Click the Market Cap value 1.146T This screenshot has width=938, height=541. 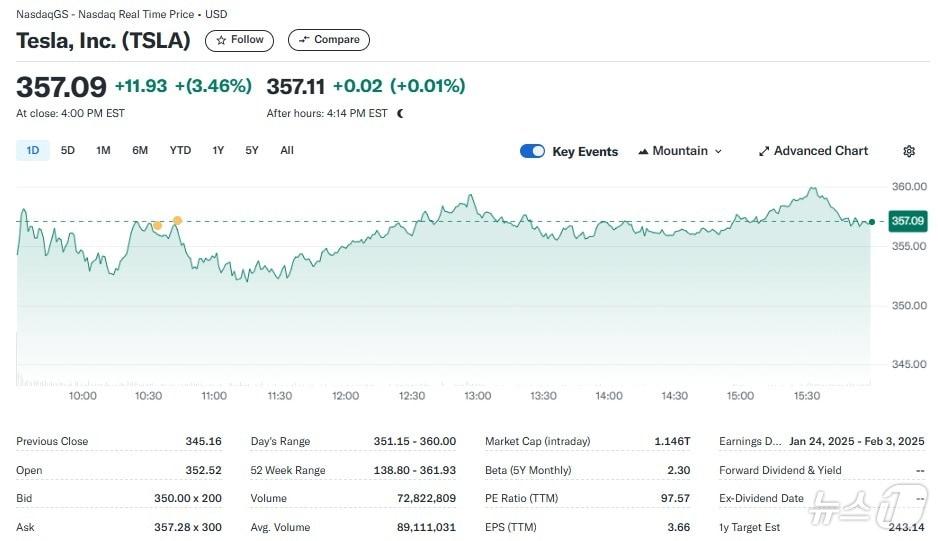click(x=672, y=441)
